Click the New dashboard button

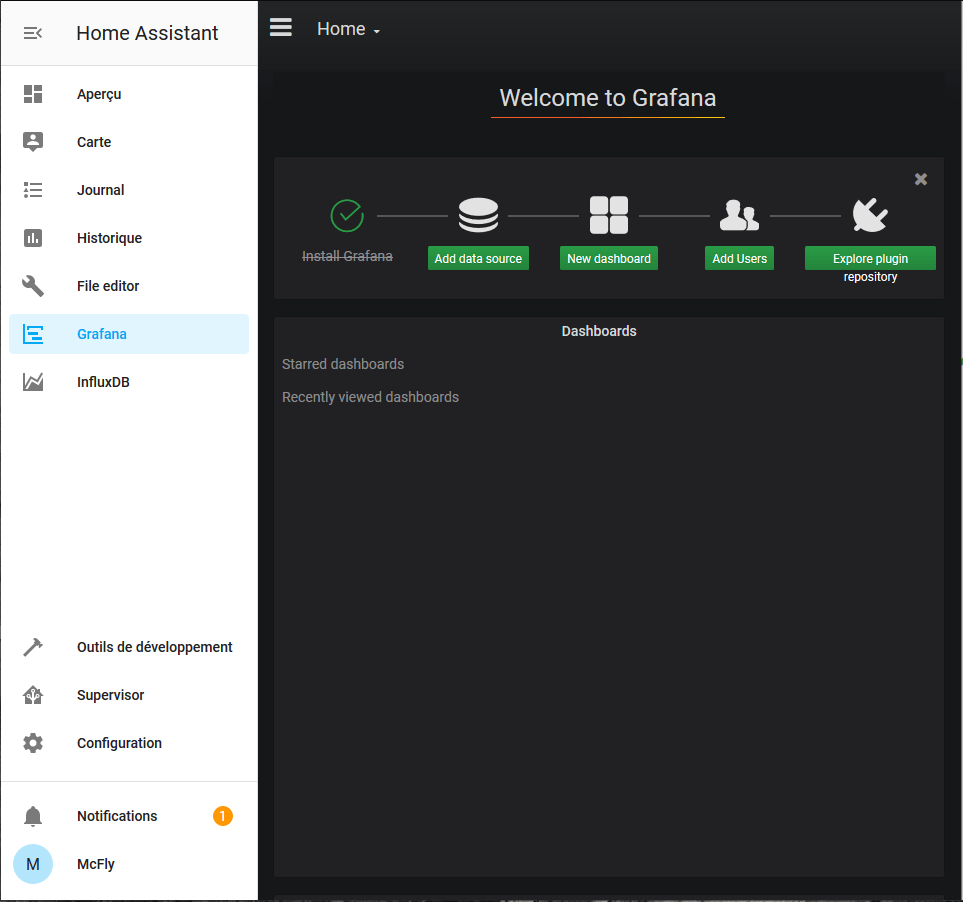click(x=608, y=258)
